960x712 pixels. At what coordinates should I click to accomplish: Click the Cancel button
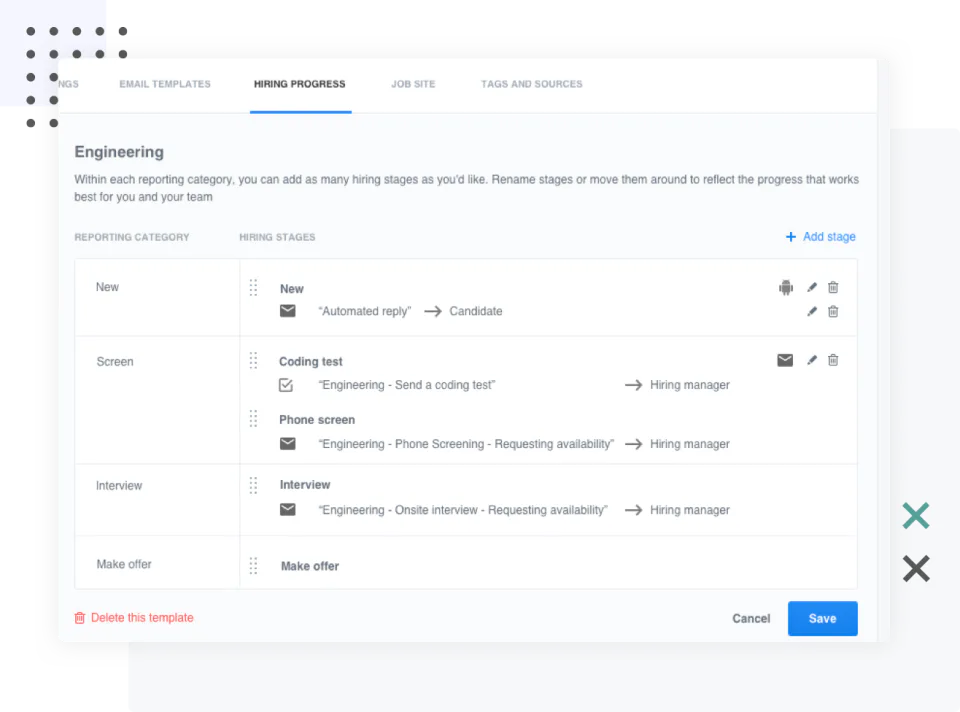(751, 618)
